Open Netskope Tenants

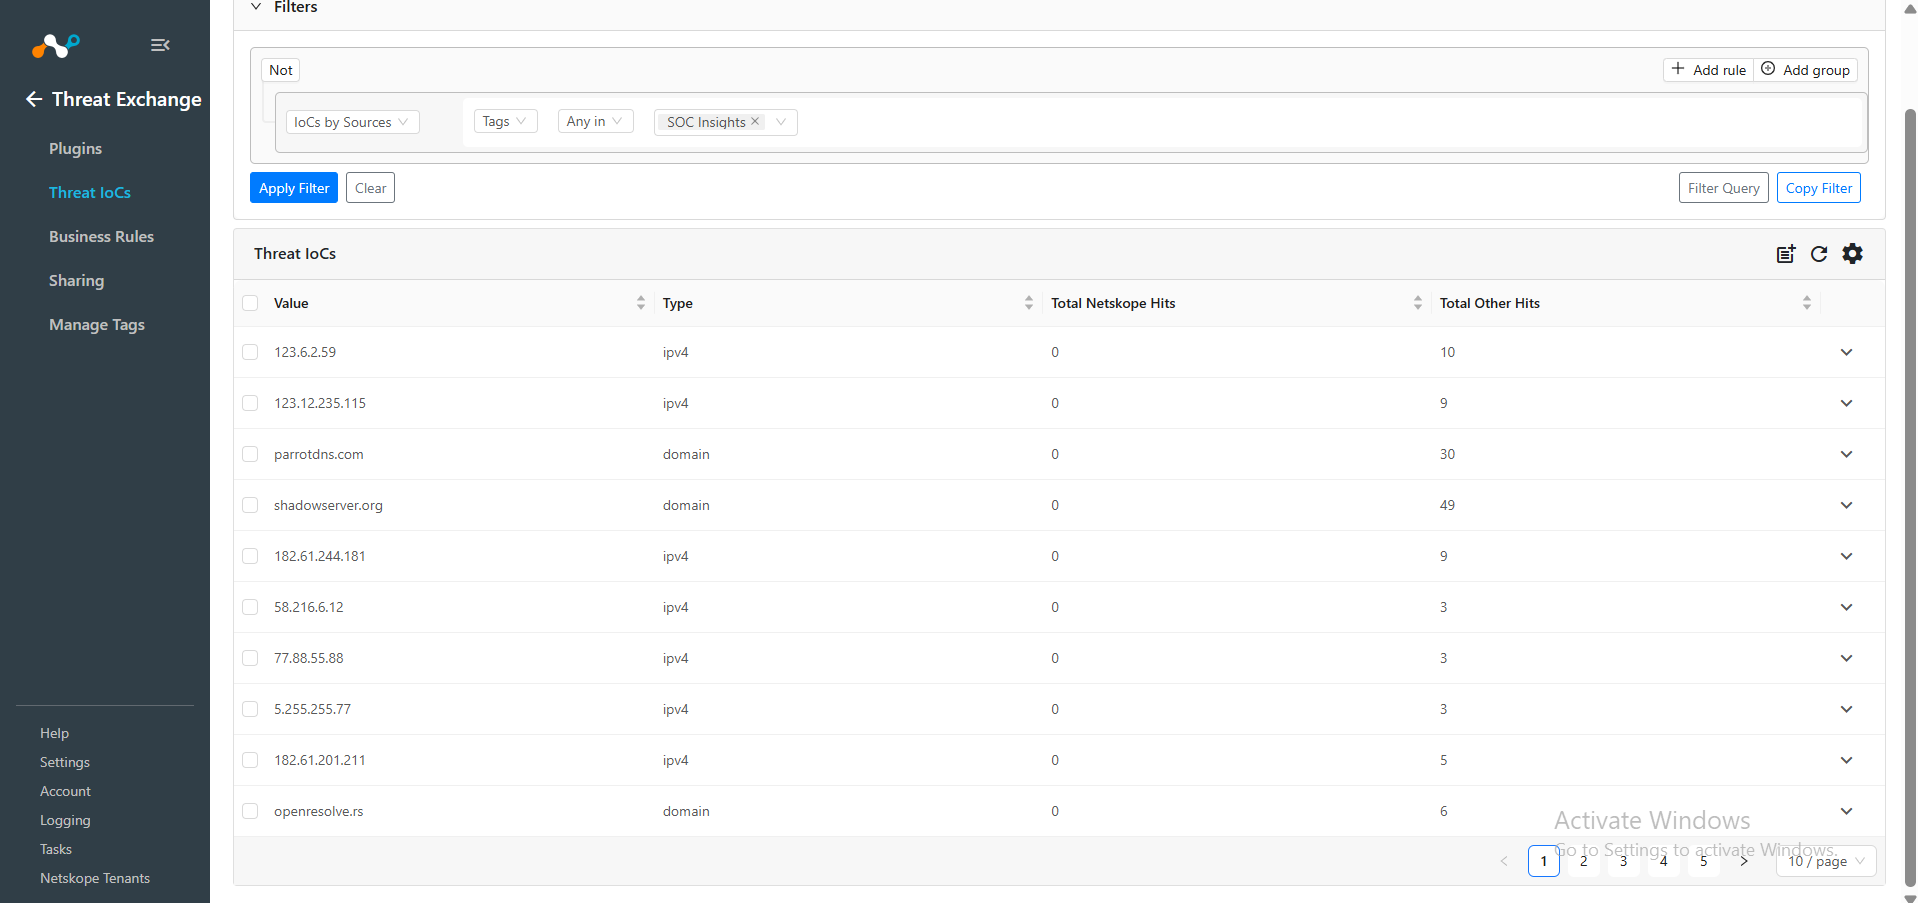95,878
